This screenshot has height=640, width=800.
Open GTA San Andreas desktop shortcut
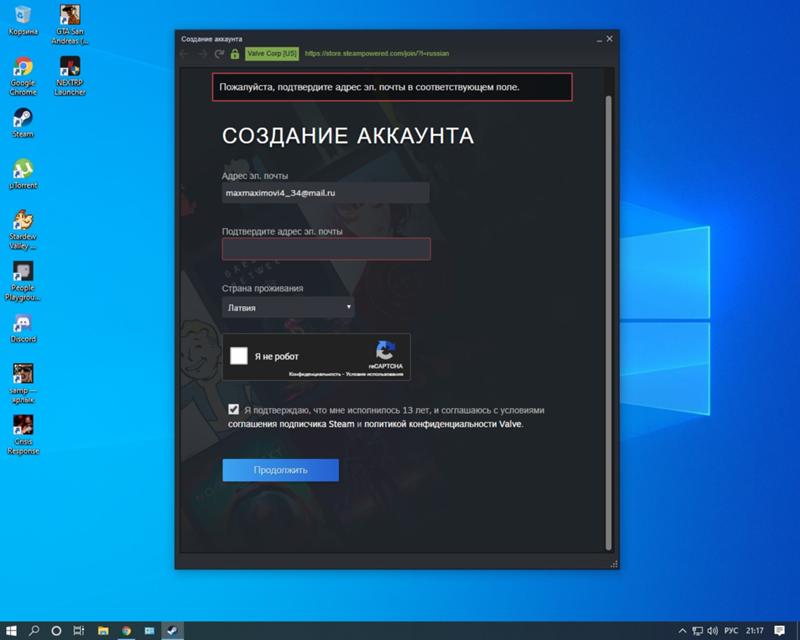(x=70, y=24)
